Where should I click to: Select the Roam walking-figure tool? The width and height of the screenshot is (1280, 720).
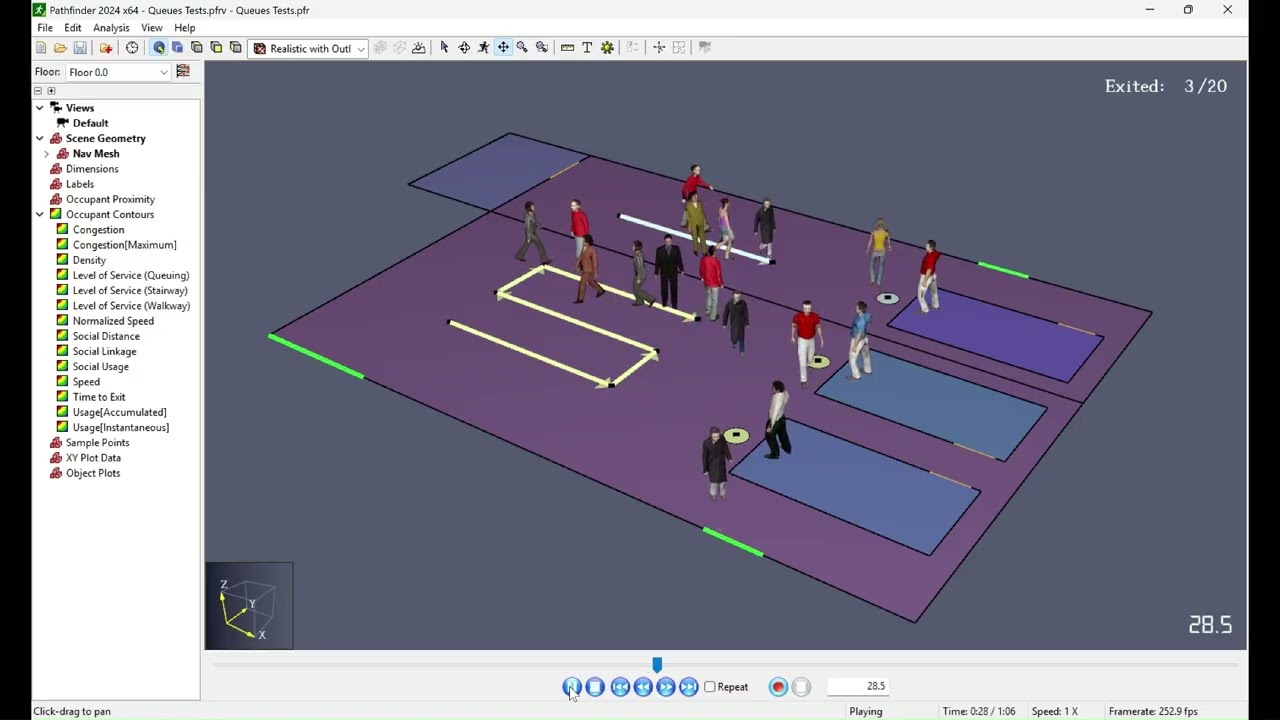coord(484,48)
